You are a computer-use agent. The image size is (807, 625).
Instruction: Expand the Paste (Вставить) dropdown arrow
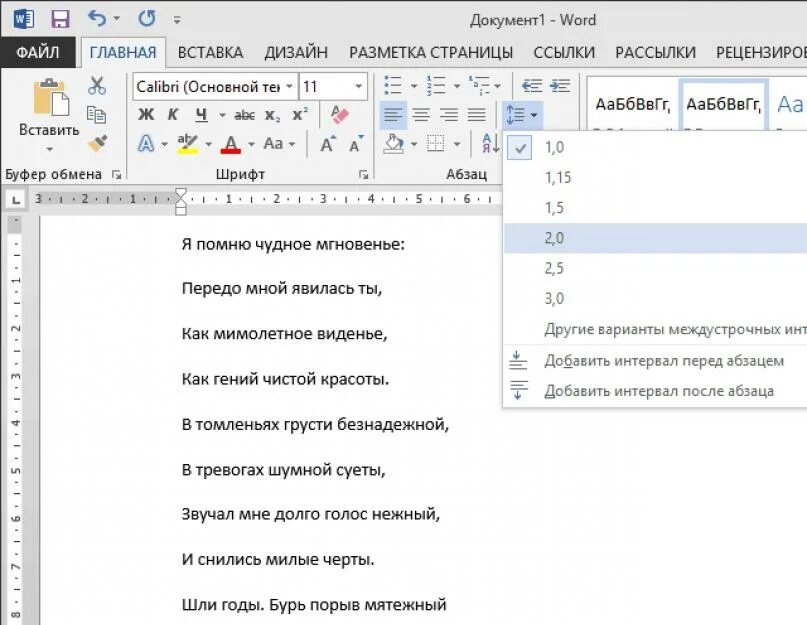click(x=49, y=149)
